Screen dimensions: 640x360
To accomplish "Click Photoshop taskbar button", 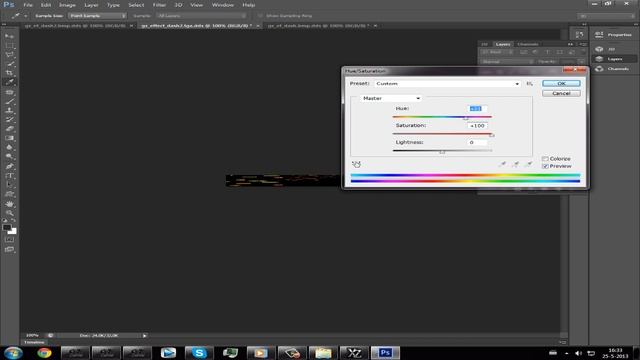I will coord(385,353).
